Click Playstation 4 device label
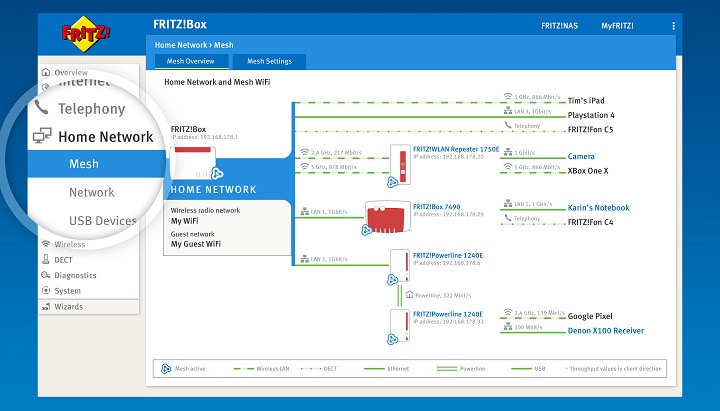The width and height of the screenshot is (720, 411). (591, 115)
